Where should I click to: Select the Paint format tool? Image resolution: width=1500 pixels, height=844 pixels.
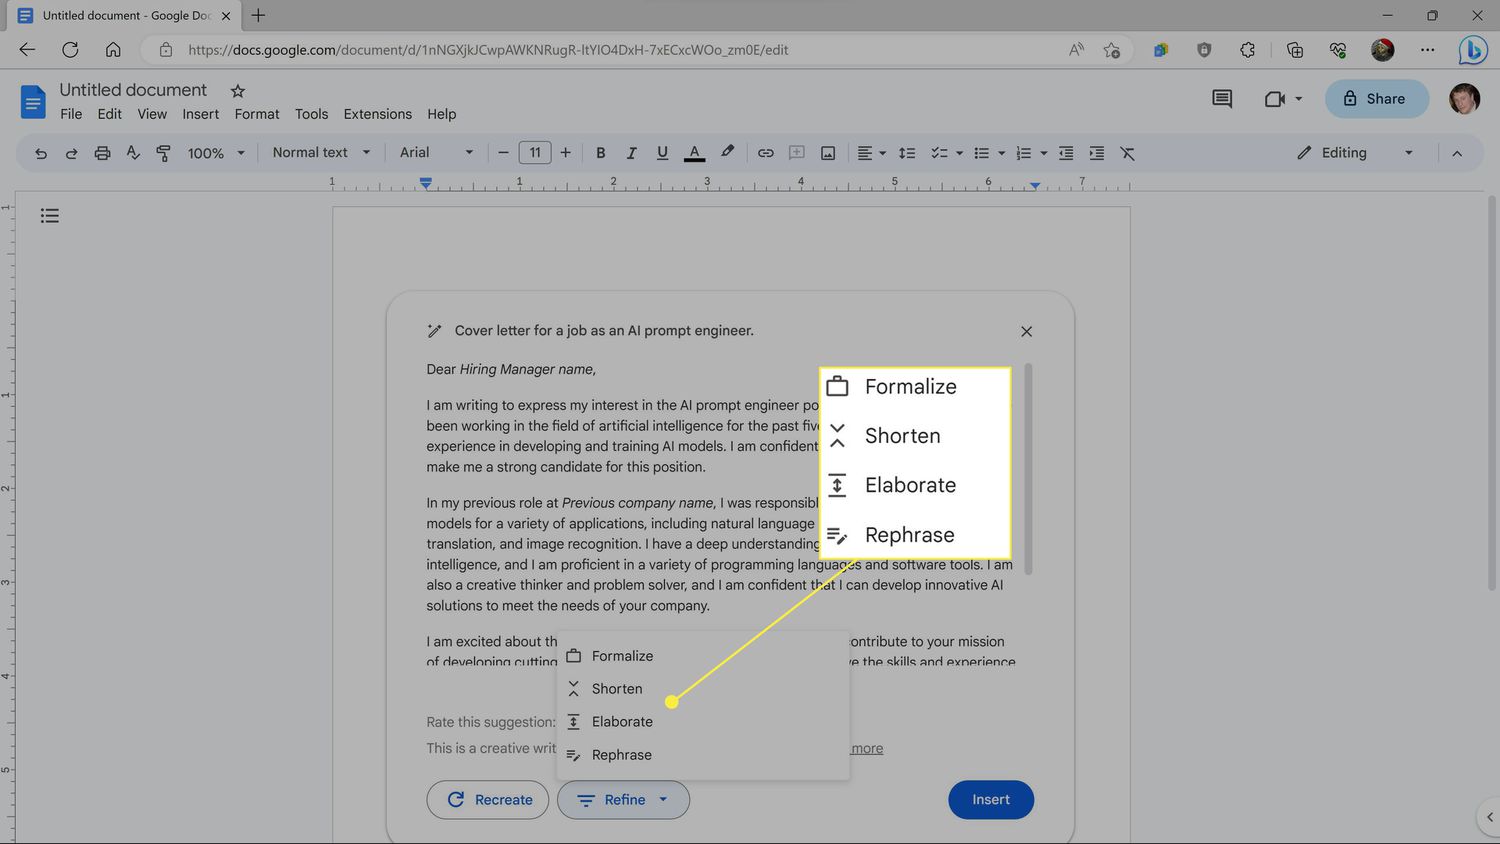pyautogui.click(x=163, y=153)
